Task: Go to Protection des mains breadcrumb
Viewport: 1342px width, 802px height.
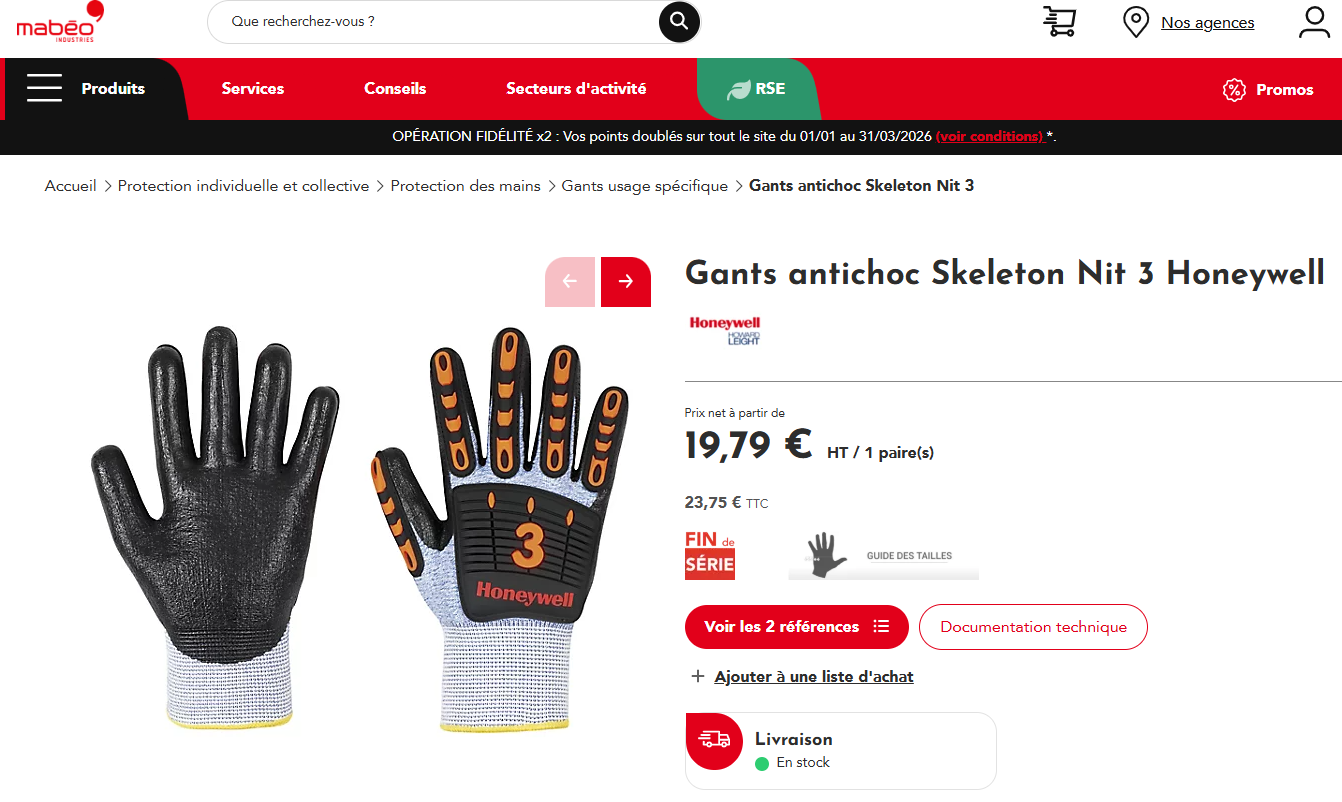Action: pos(465,186)
